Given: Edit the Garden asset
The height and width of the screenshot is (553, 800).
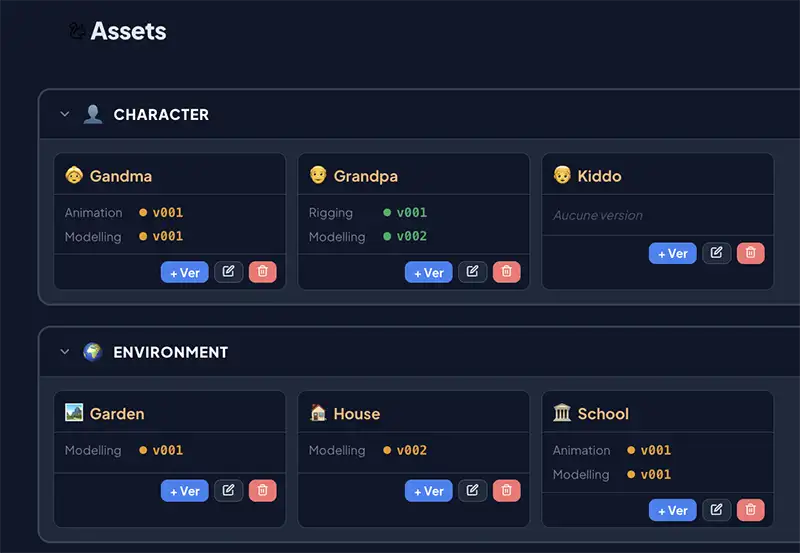Looking at the screenshot, I should 229,490.
